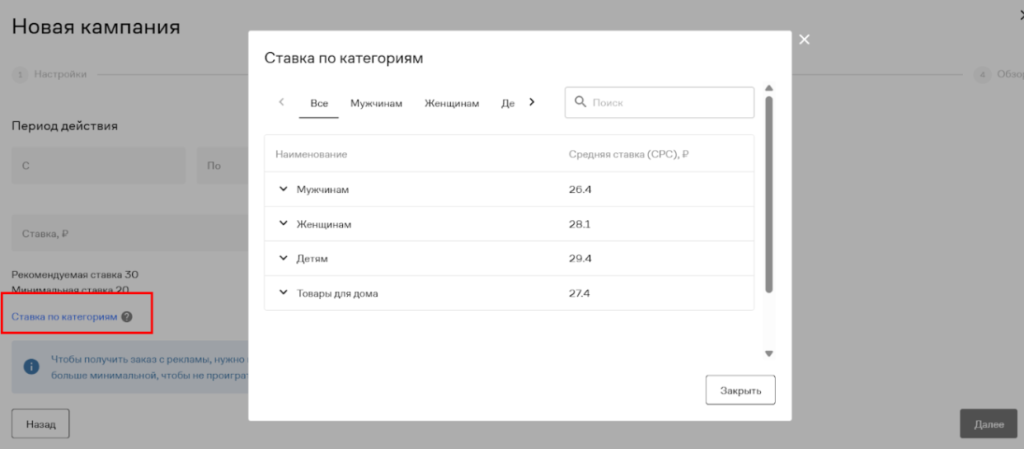Select the Мужчинам tab

[376, 103]
